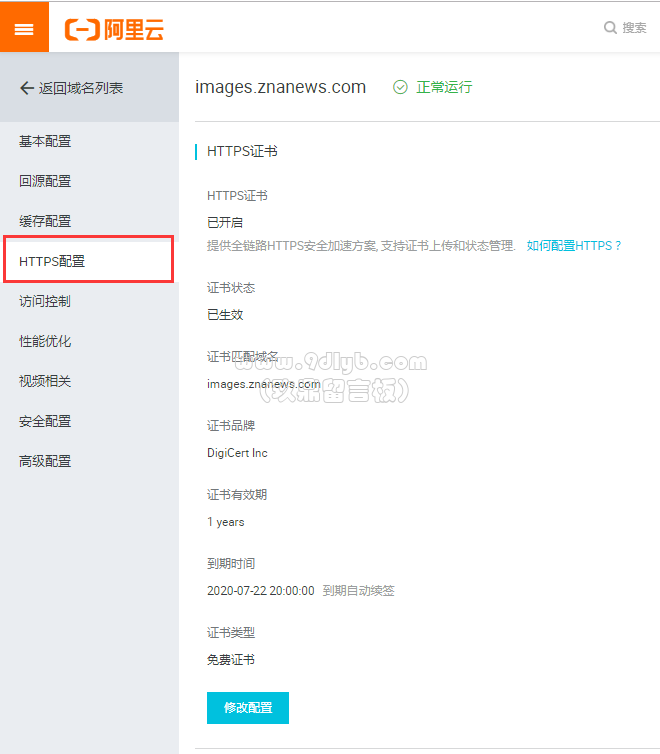Open 回源配置 in sidebar

coord(45,181)
